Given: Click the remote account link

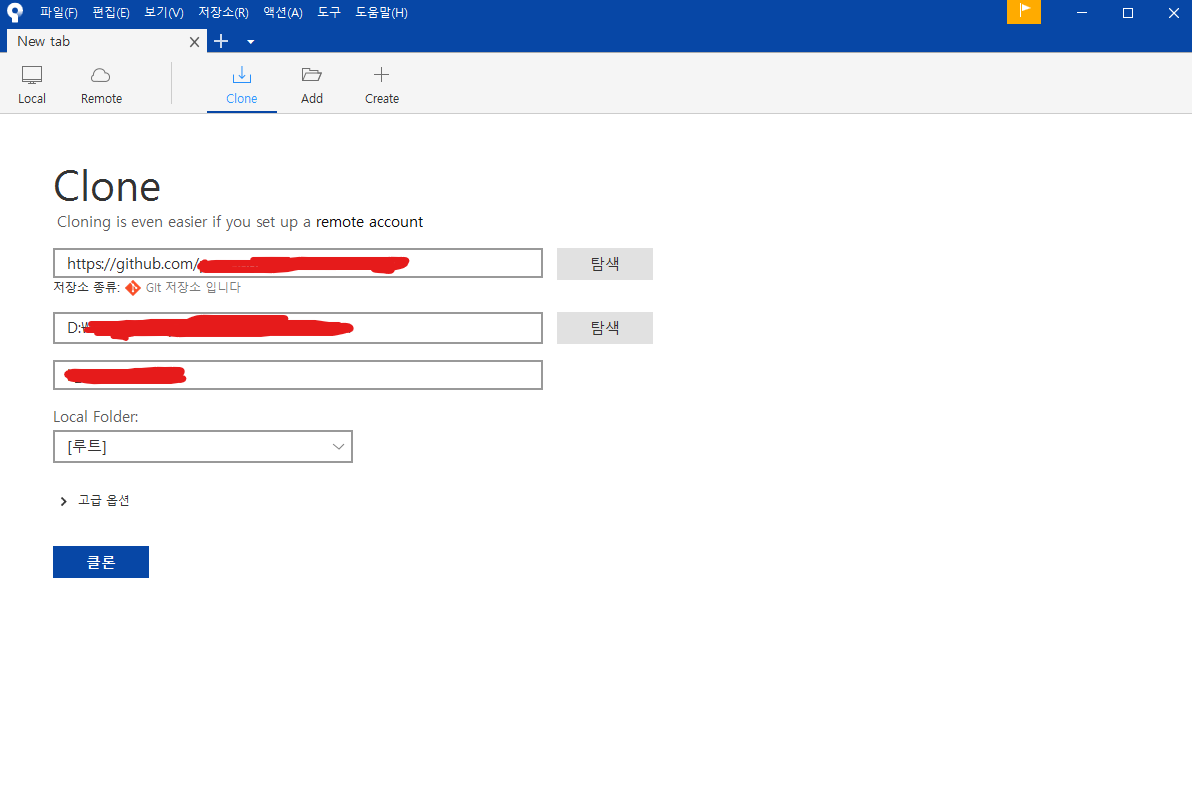Looking at the screenshot, I should point(369,222).
